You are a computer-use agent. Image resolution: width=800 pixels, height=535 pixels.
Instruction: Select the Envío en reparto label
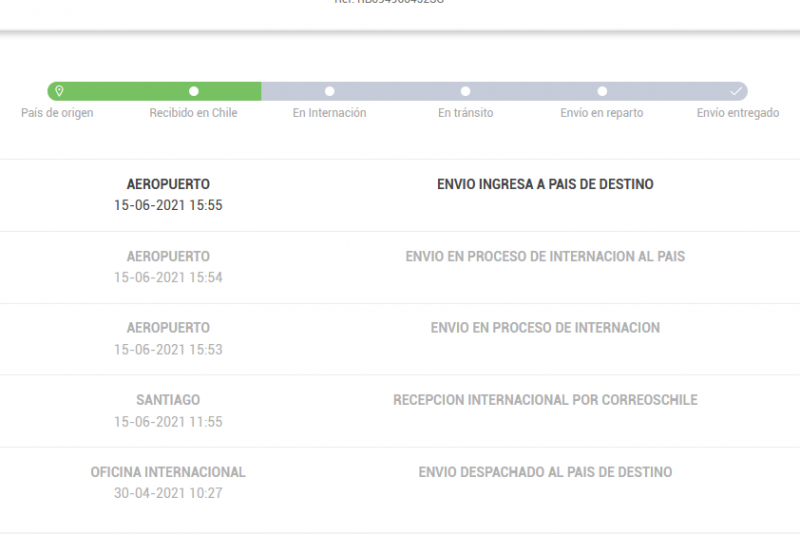[x=601, y=113]
